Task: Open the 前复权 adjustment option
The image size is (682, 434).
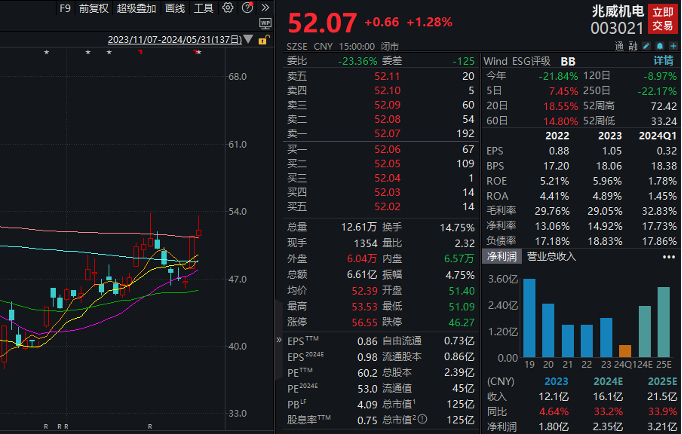Action: [x=94, y=8]
